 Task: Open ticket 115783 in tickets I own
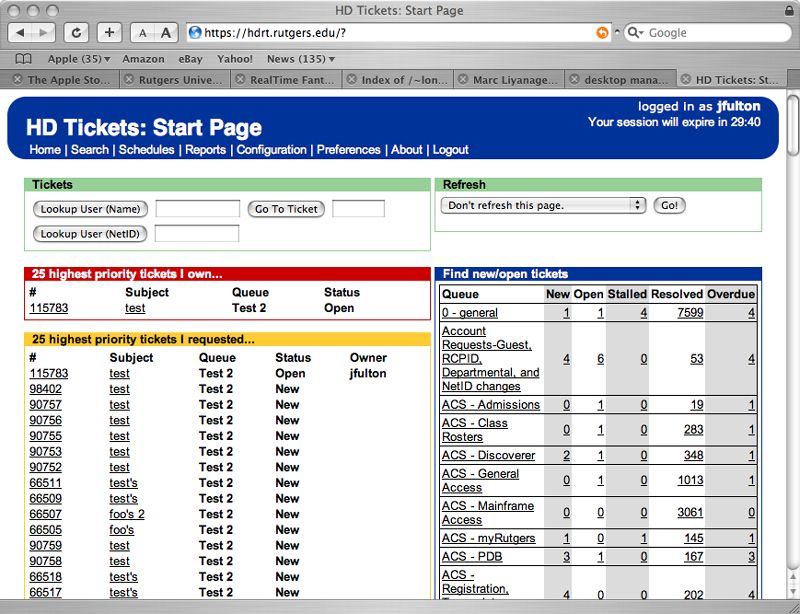tap(48, 308)
